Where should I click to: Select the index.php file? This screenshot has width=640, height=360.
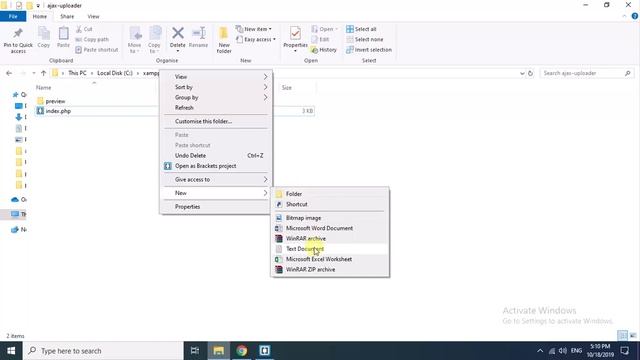coord(58,111)
